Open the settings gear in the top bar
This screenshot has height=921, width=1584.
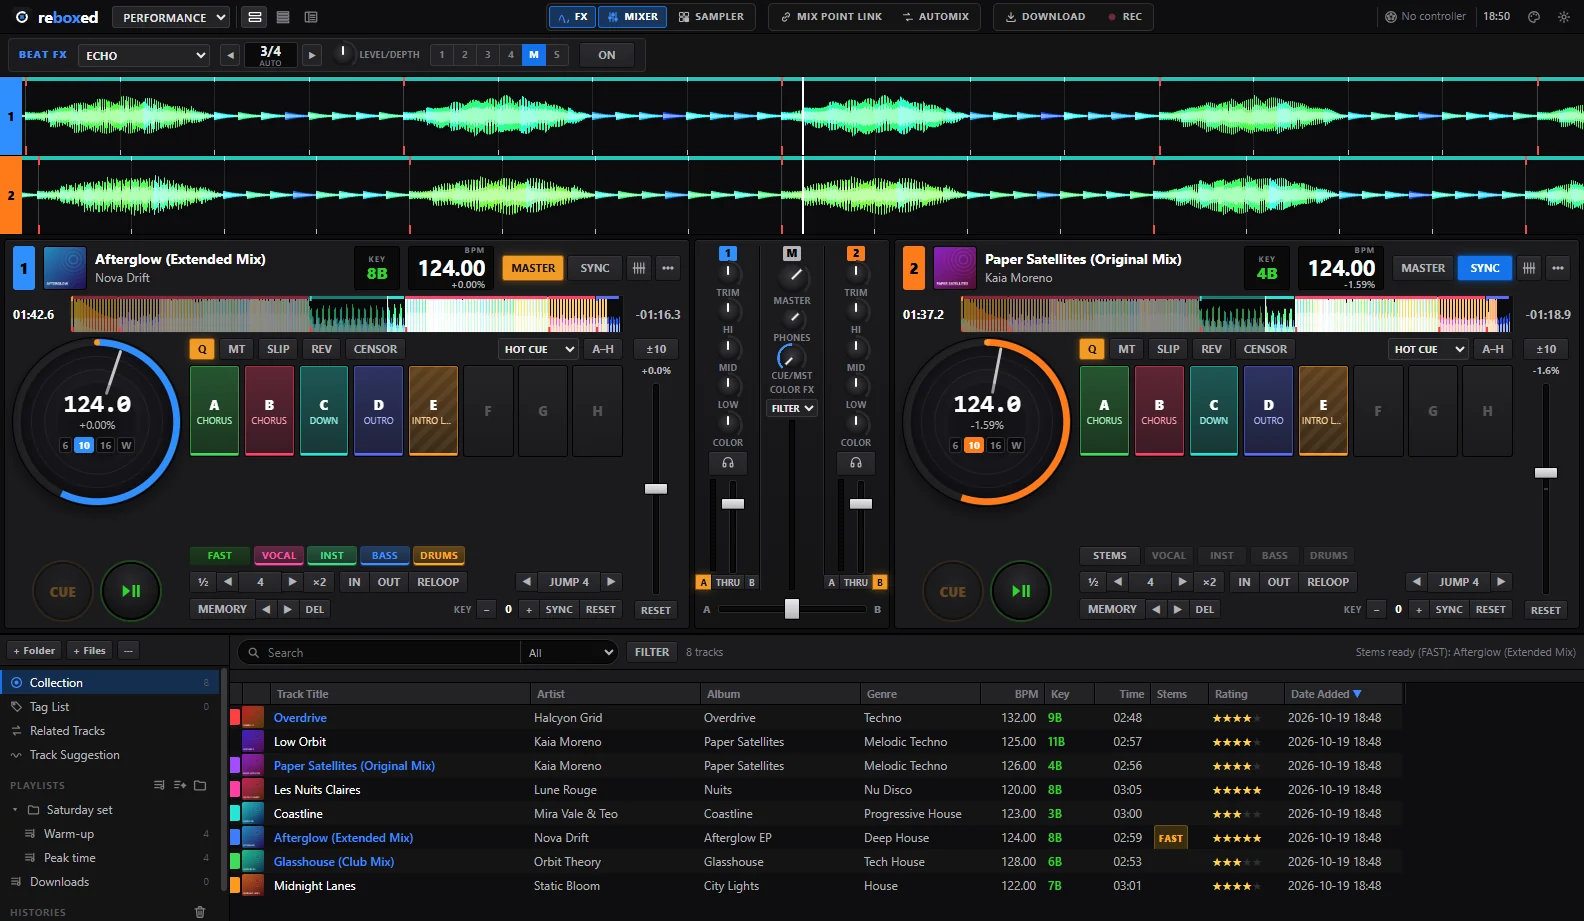click(1564, 17)
